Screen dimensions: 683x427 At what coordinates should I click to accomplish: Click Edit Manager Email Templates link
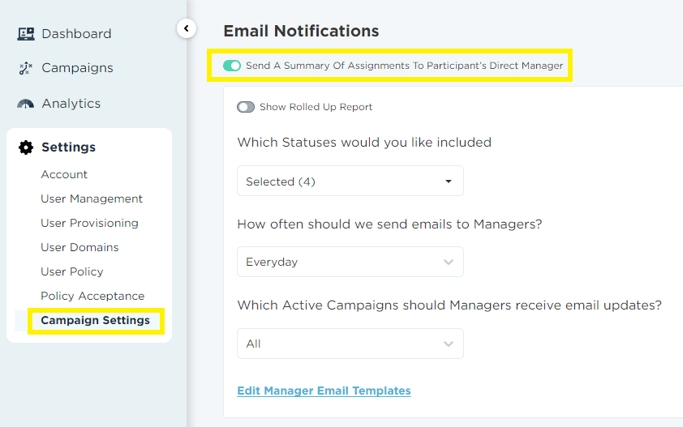click(324, 390)
